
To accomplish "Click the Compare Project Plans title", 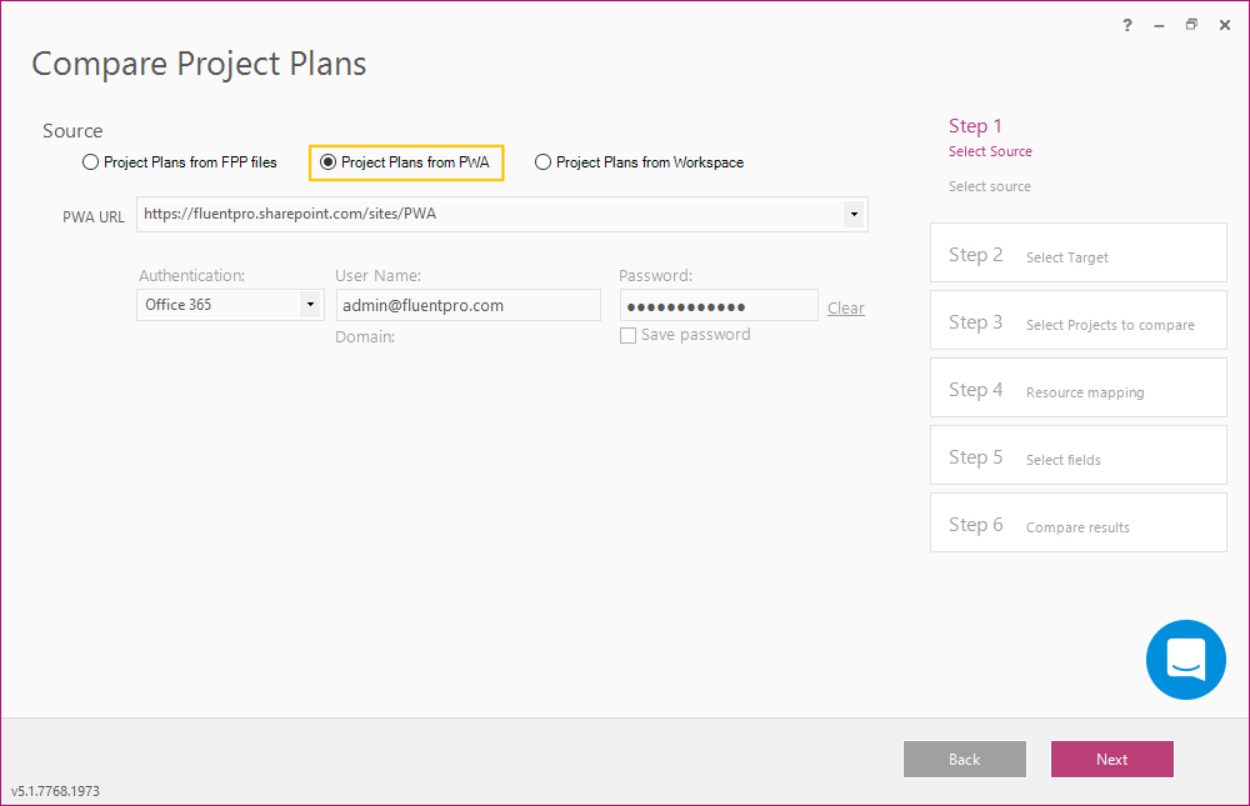I will [x=199, y=63].
